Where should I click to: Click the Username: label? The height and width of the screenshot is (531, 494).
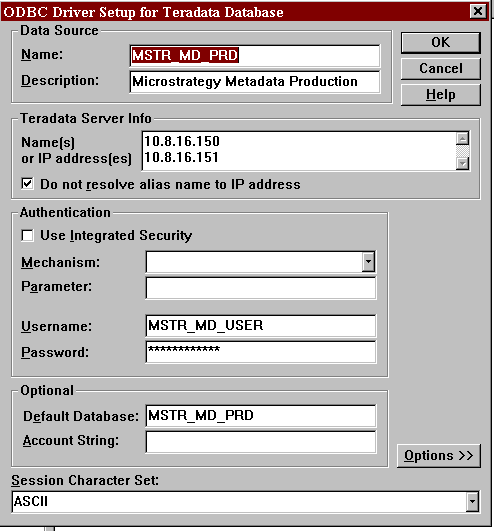click(56, 326)
